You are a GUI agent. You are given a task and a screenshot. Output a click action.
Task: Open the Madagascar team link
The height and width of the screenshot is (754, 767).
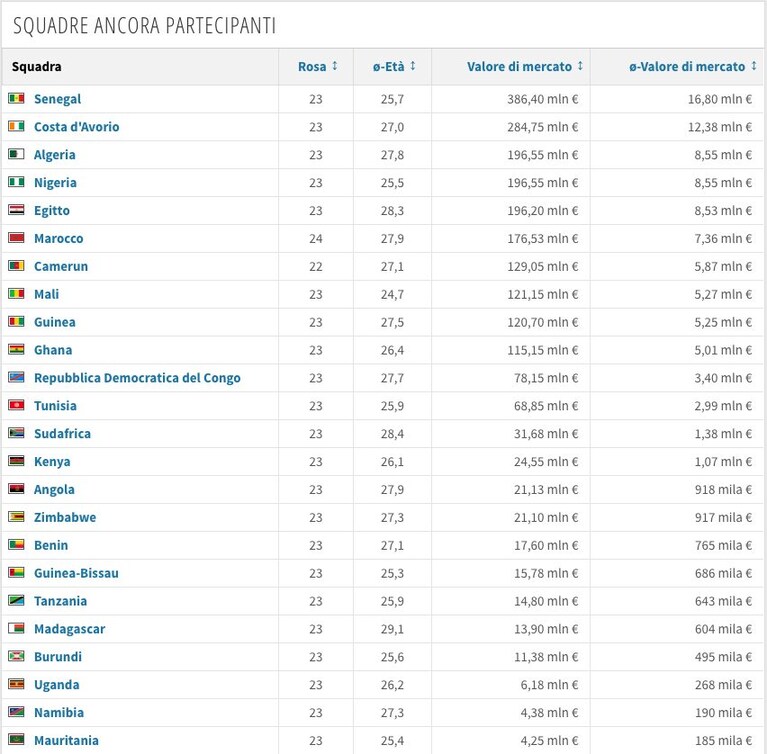point(69,629)
